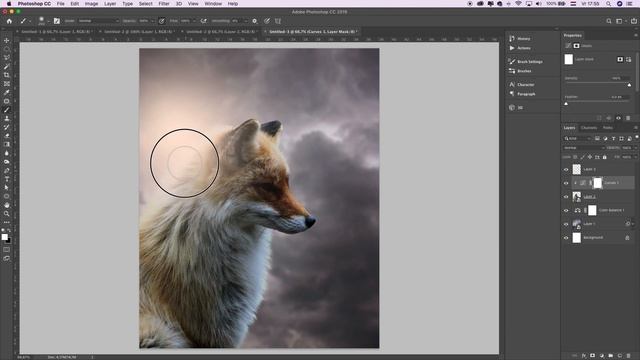Swap foreground and background colors
This screenshot has width=640, height=360.
pos(9,231)
